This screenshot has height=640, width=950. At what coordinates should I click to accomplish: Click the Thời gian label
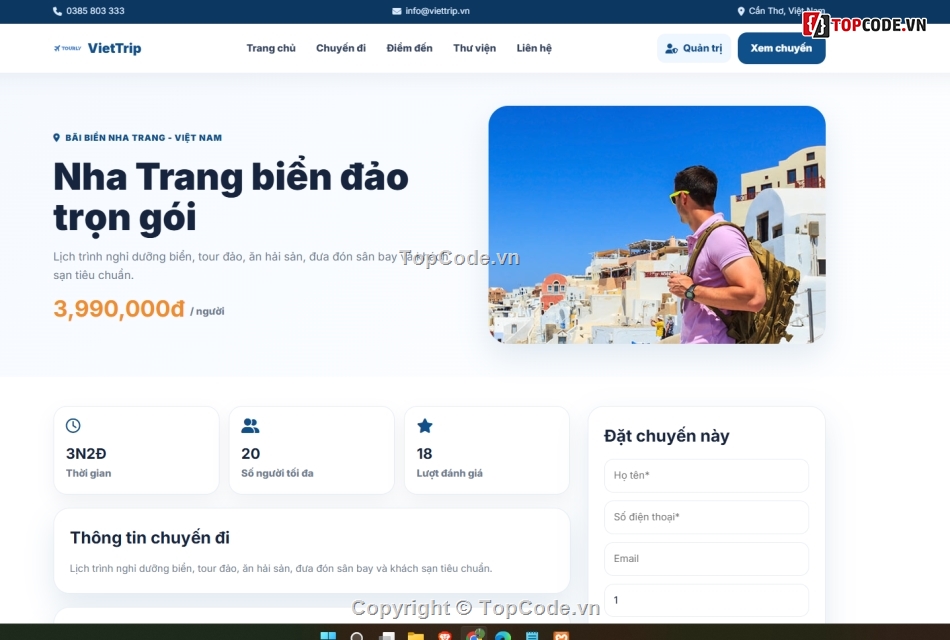pos(88,473)
